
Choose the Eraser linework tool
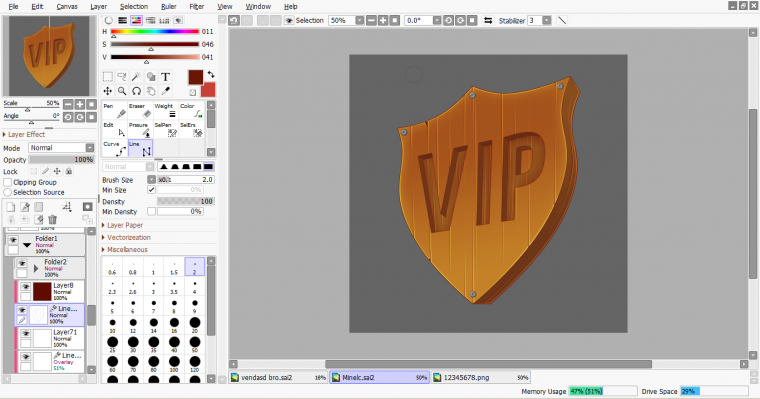tap(141, 111)
